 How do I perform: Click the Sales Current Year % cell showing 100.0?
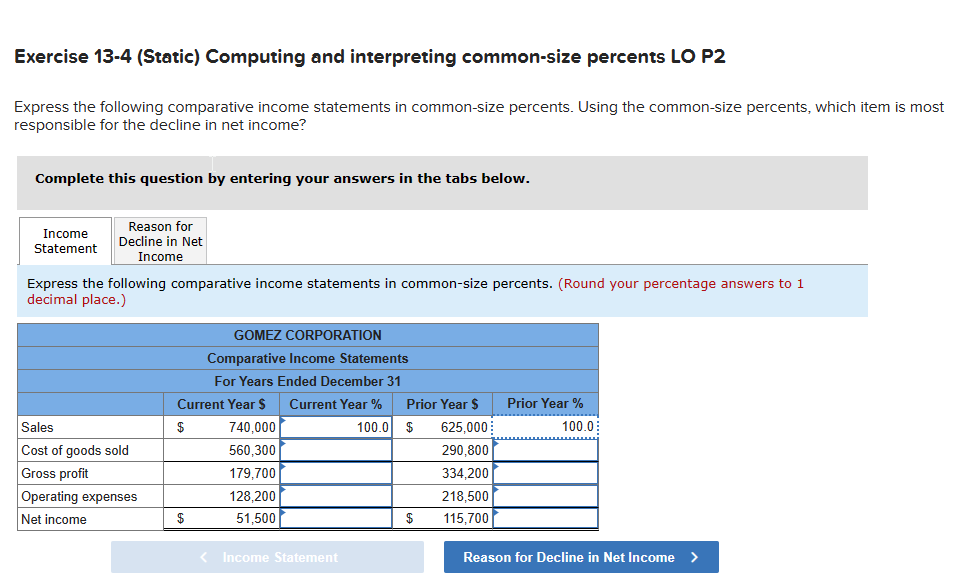[335, 427]
